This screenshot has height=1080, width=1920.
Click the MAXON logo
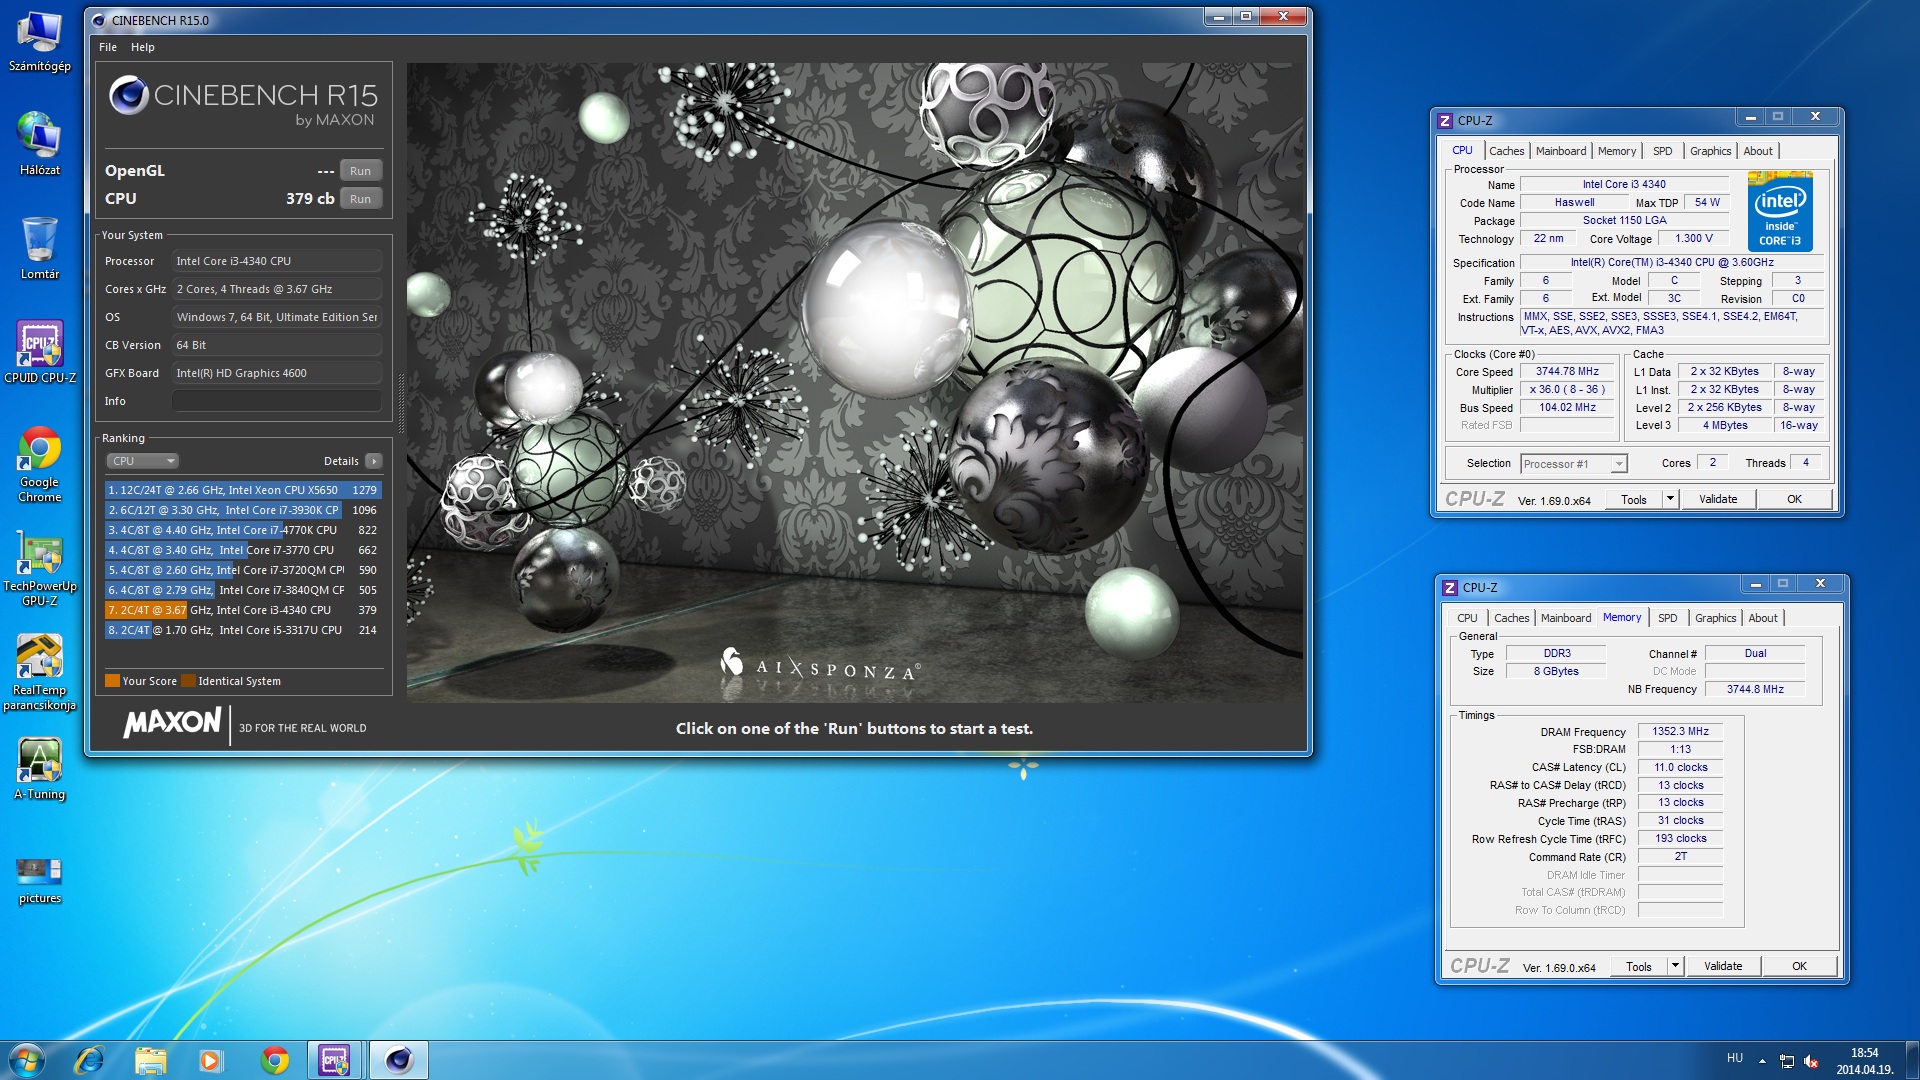172,722
